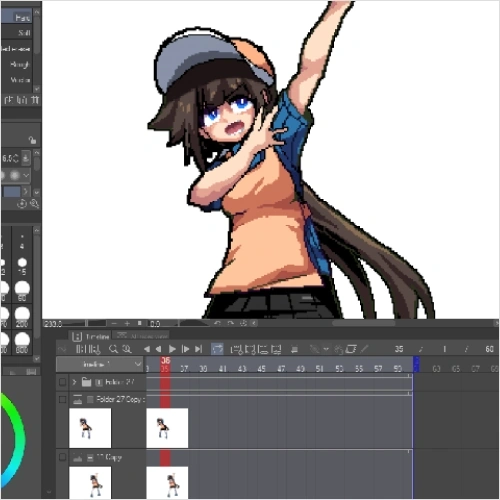
Task: Click canvas zoom out minus button
Action: 114,323
